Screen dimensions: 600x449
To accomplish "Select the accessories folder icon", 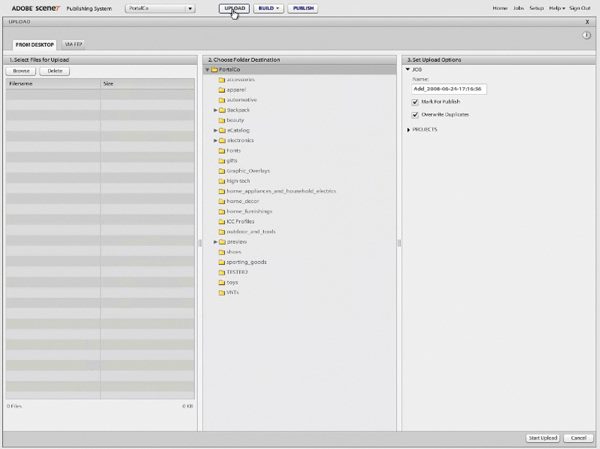I will pos(222,78).
